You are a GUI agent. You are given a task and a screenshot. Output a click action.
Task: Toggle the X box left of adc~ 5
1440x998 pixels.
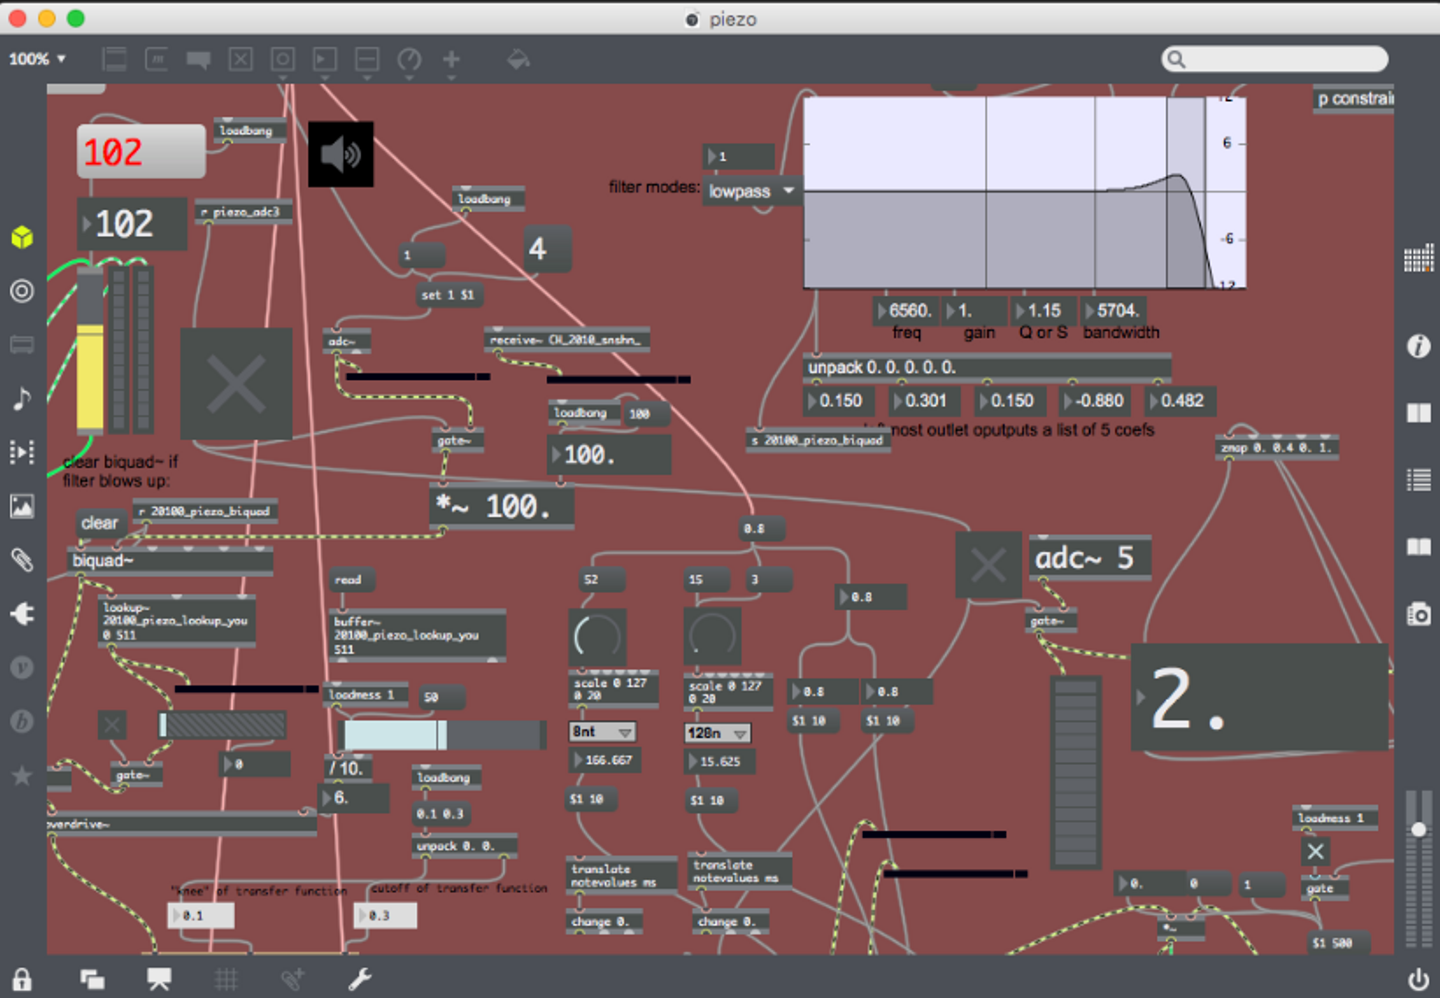click(x=988, y=565)
